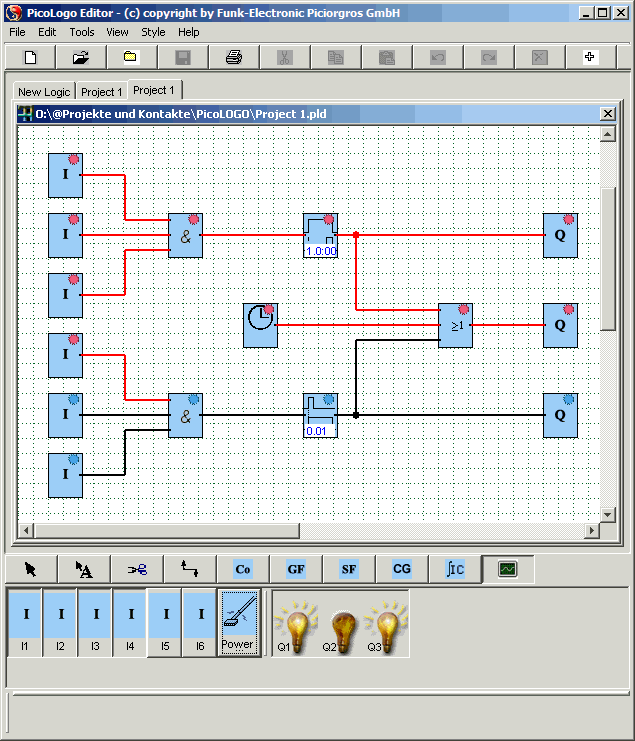Viewport: 635px width, 741px height.
Task: Click the Print toolbar icon
Action: [233, 57]
